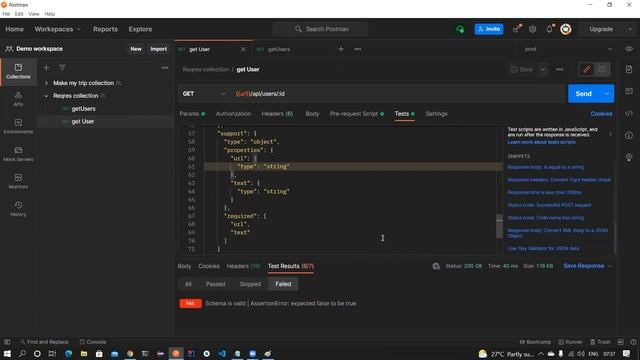Image resolution: width=640 pixels, height=360 pixels.
Task: Open the File menu
Action: (6, 14)
